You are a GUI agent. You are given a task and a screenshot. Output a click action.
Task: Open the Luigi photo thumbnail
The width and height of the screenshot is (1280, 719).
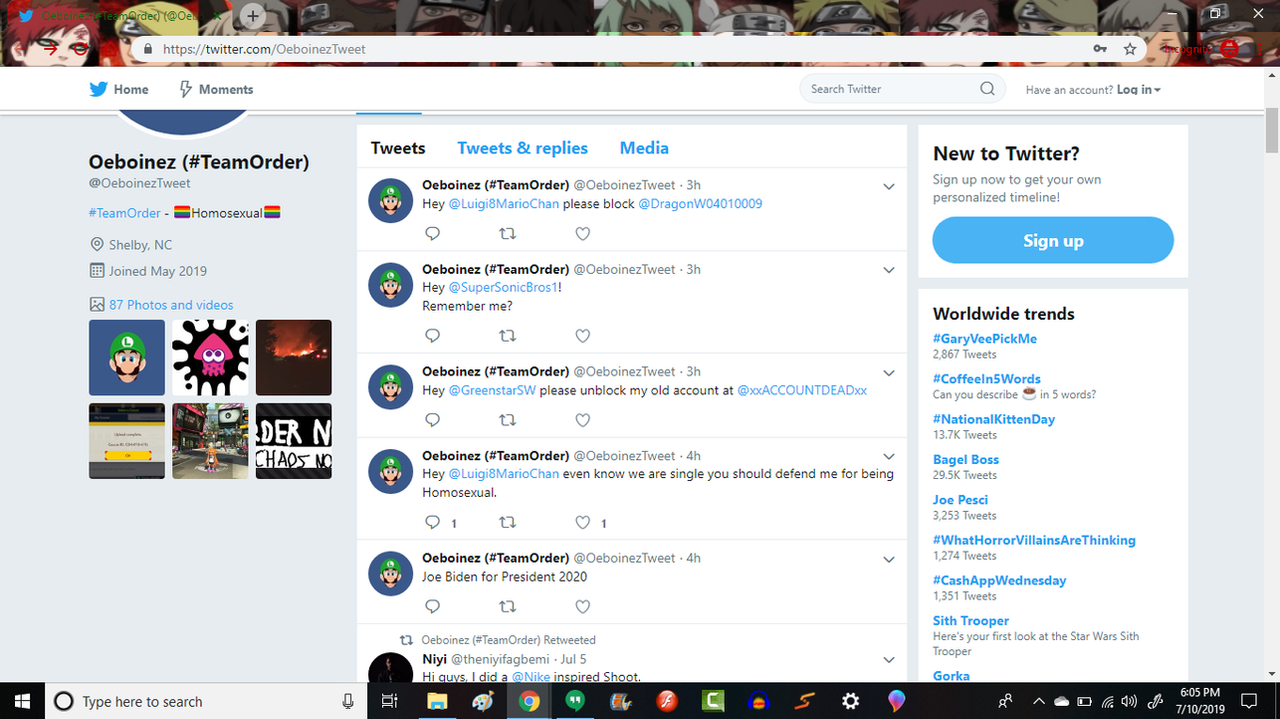(127, 357)
